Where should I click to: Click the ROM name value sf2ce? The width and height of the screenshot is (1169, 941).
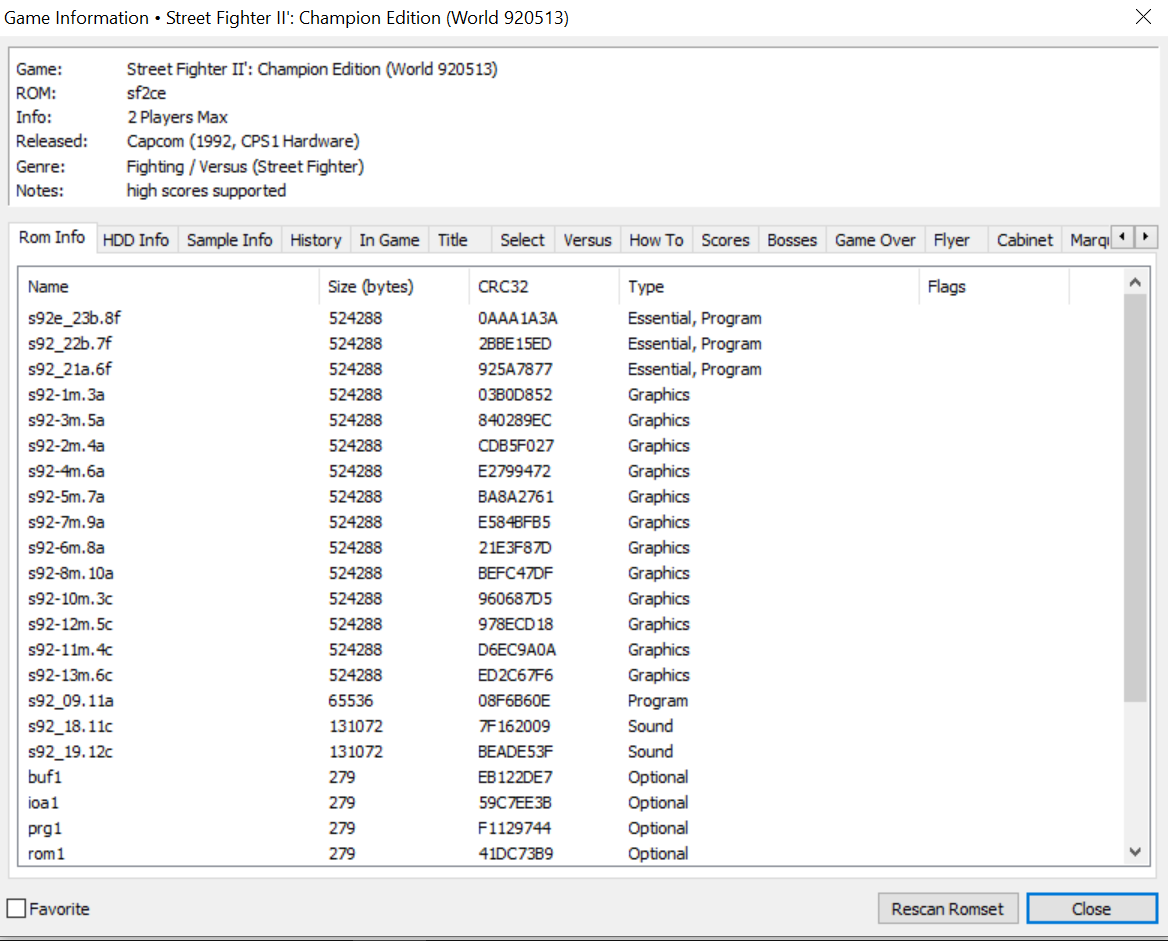click(x=146, y=93)
